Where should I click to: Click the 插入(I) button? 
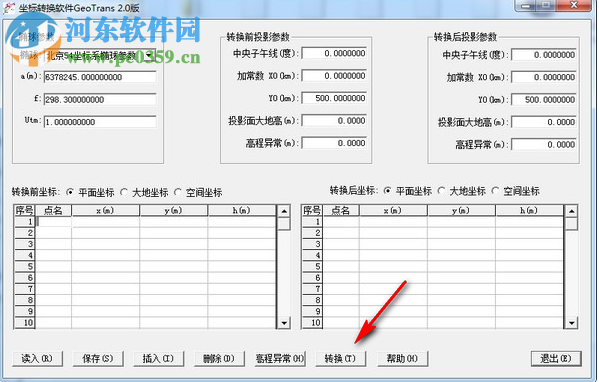[158, 358]
